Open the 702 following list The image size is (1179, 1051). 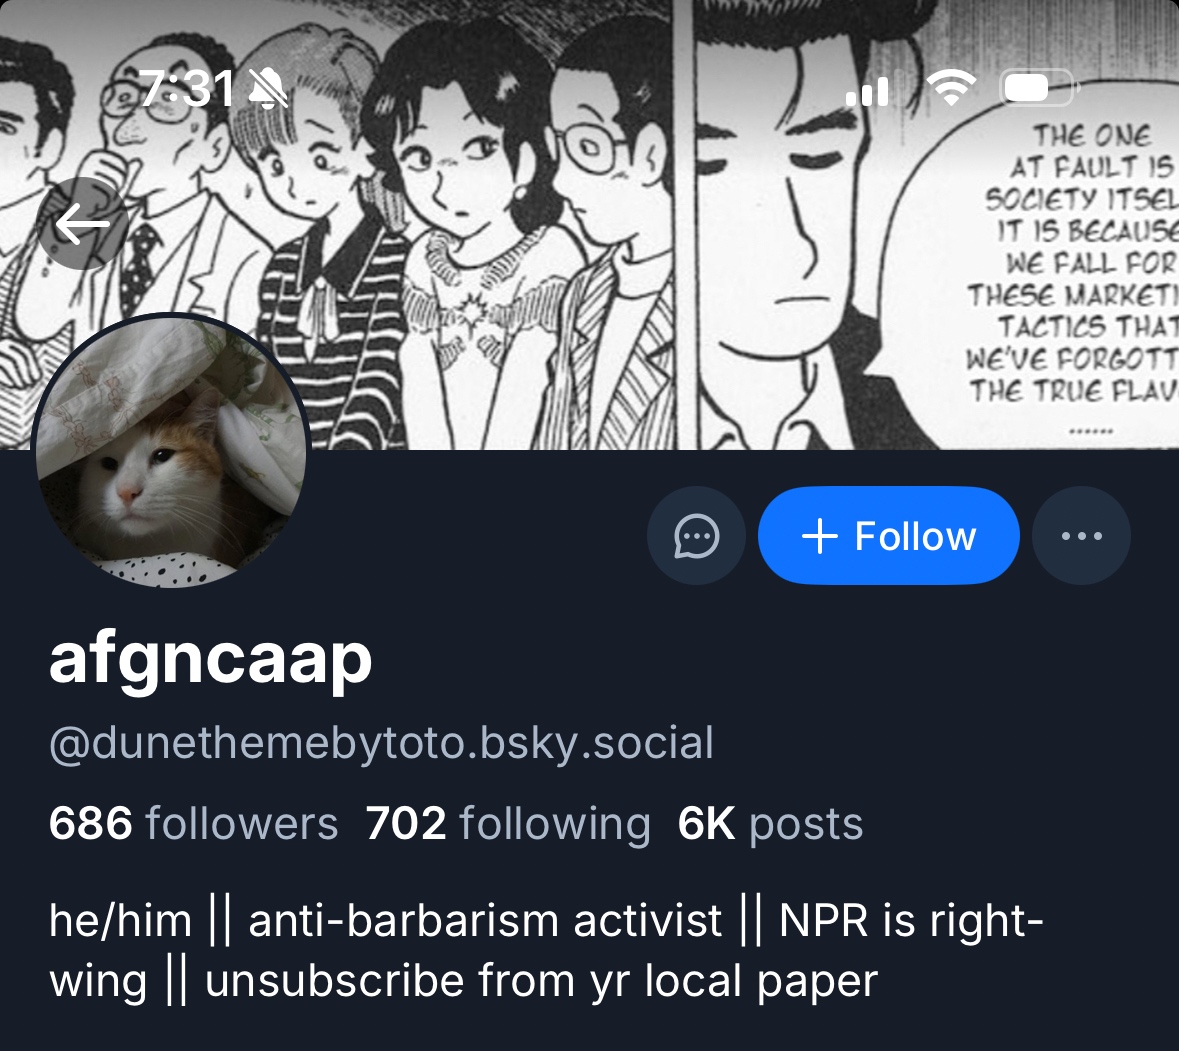[508, 824]
